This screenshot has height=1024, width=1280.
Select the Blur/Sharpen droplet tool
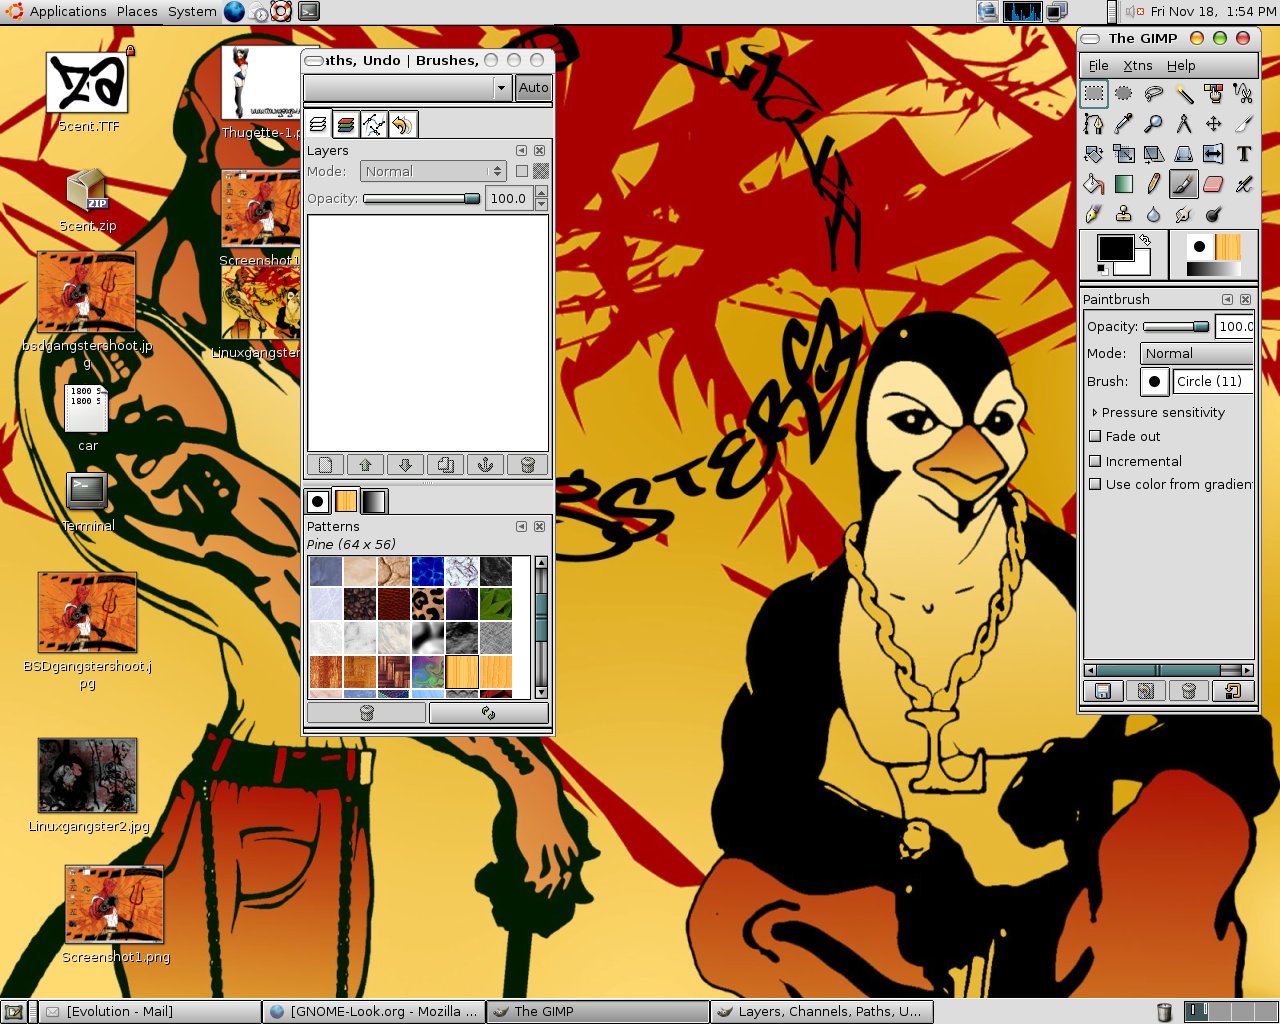click(x=1154, y=214)
